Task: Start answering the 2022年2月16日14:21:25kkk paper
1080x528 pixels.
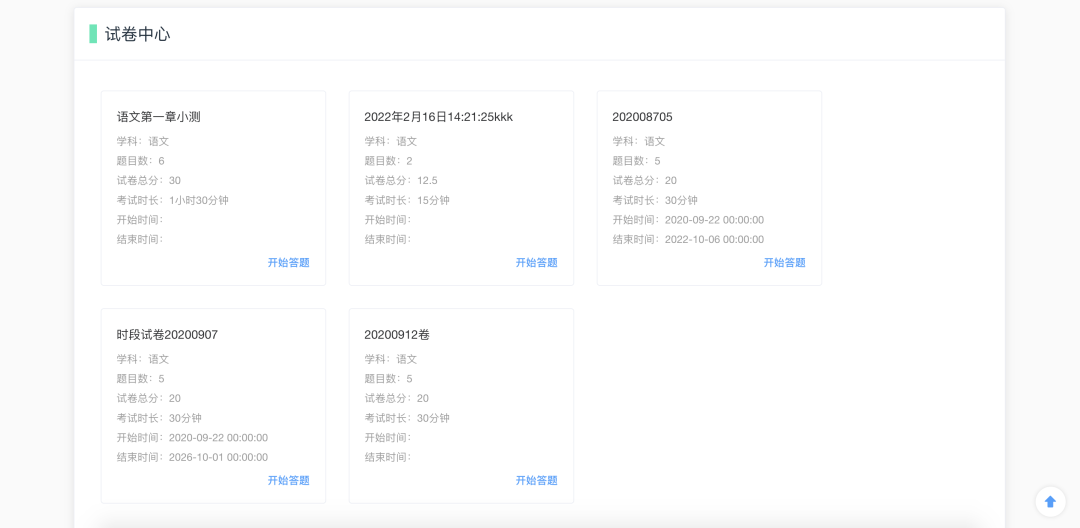Action: [x=537, y=262]
